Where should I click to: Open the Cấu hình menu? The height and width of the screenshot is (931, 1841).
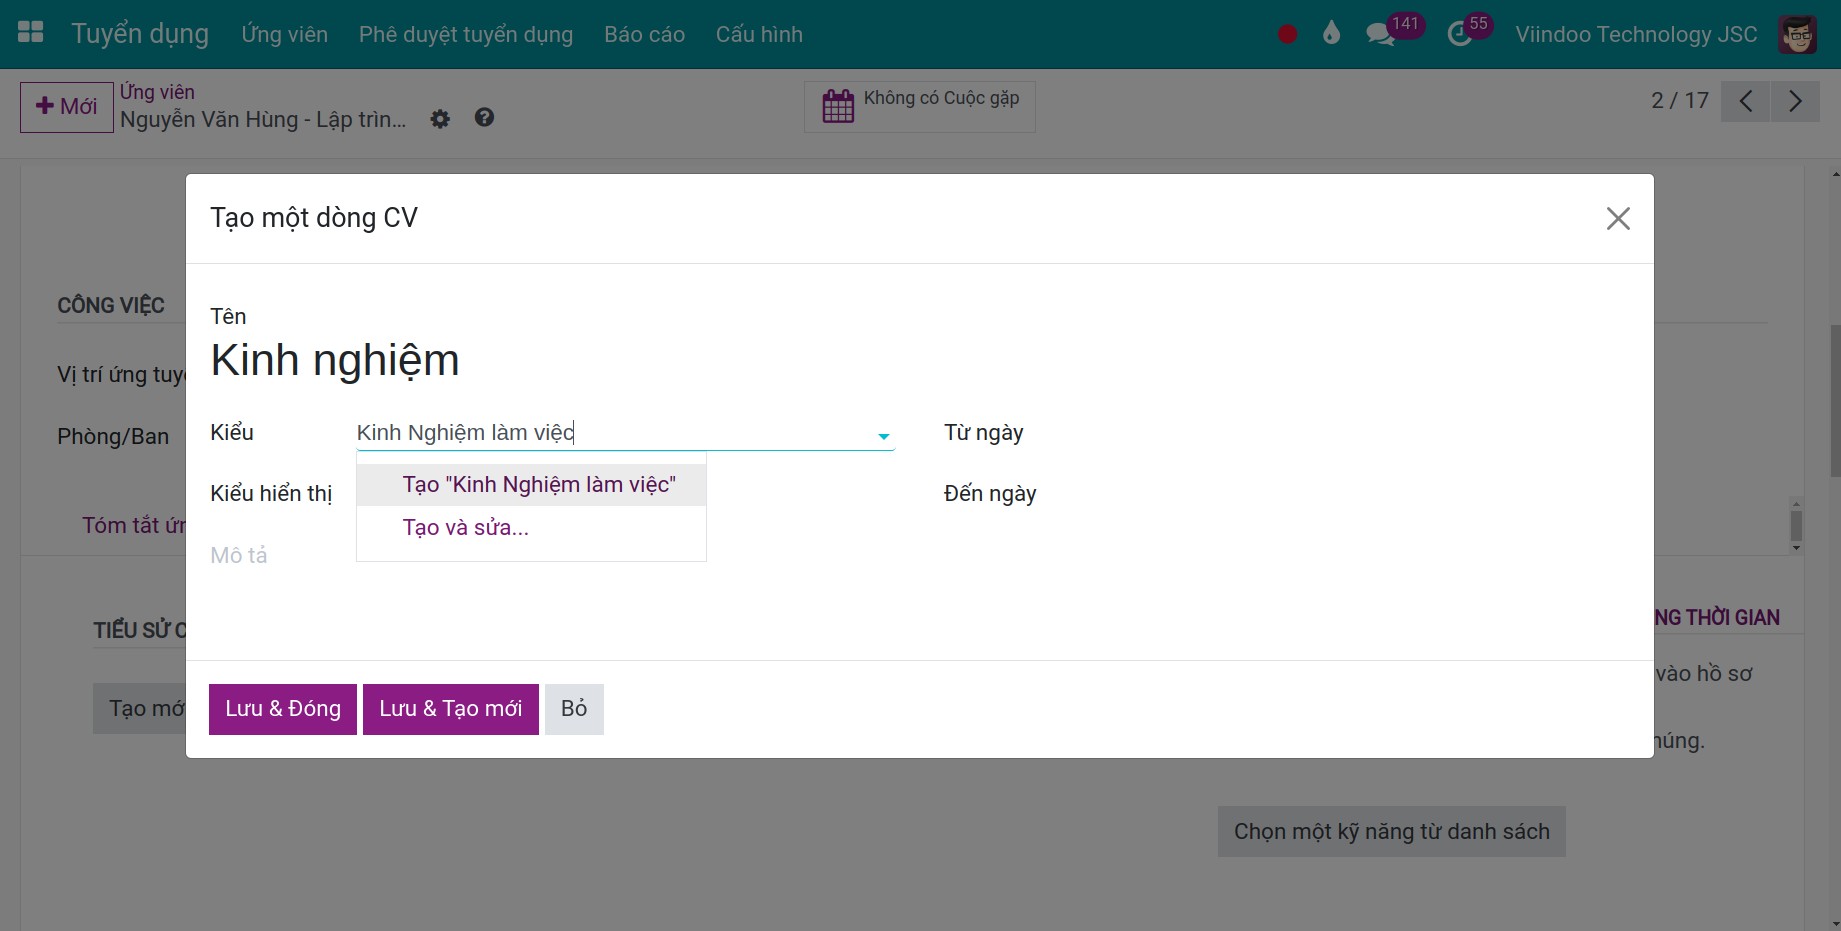coord(759,34)
